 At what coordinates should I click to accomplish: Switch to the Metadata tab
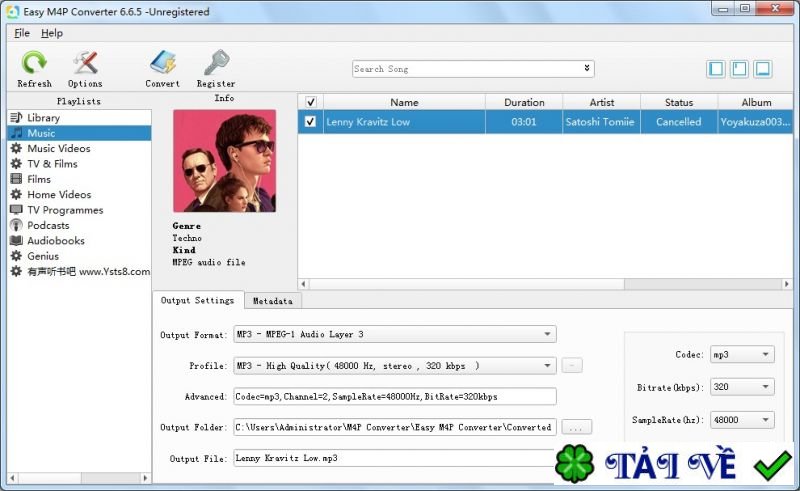click(273, 301)
